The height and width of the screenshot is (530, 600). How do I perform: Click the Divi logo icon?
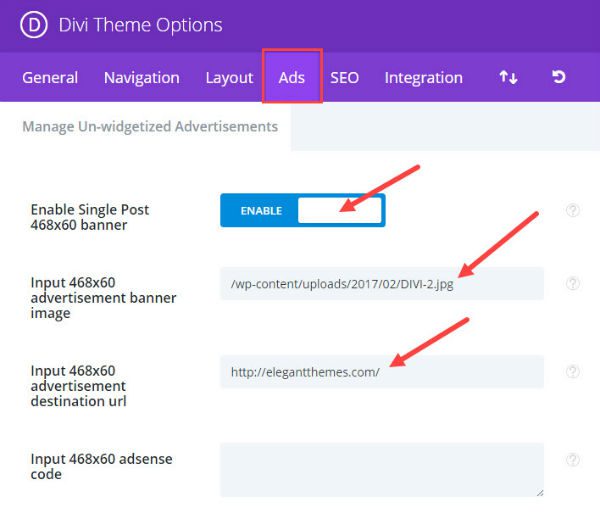pos(34,25)
